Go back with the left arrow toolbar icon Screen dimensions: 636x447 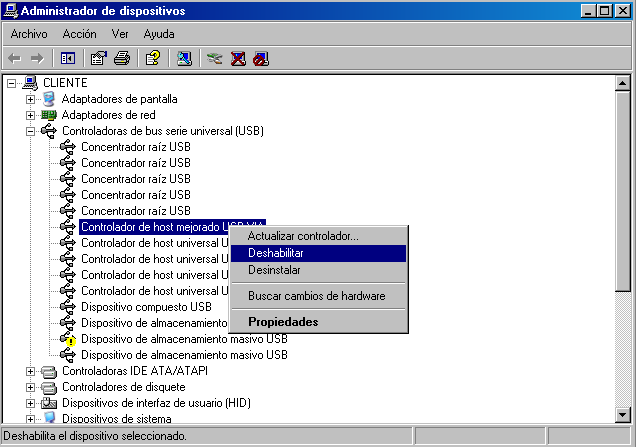[15, 59]
